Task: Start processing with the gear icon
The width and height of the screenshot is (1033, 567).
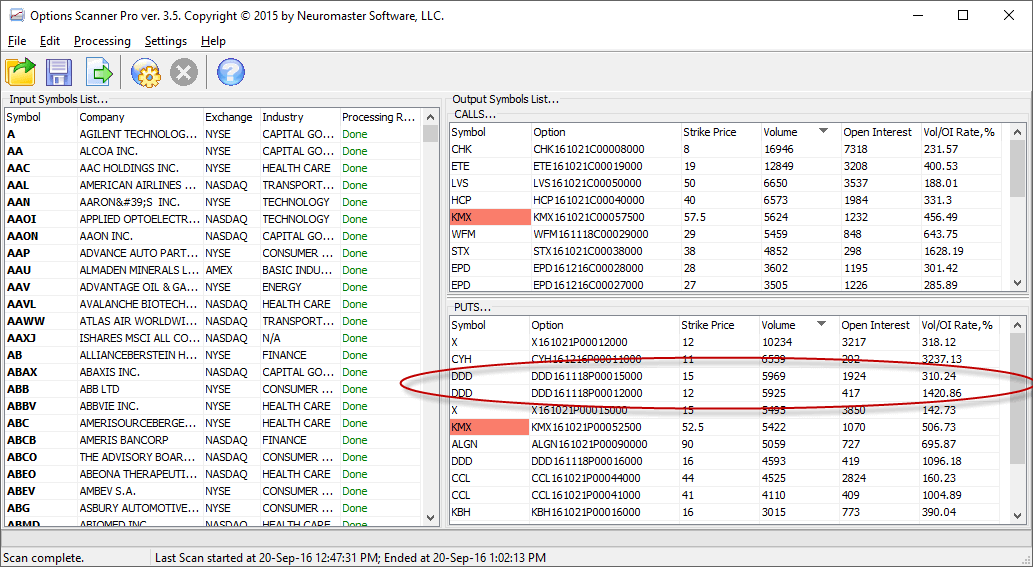Action: [146, 72]
